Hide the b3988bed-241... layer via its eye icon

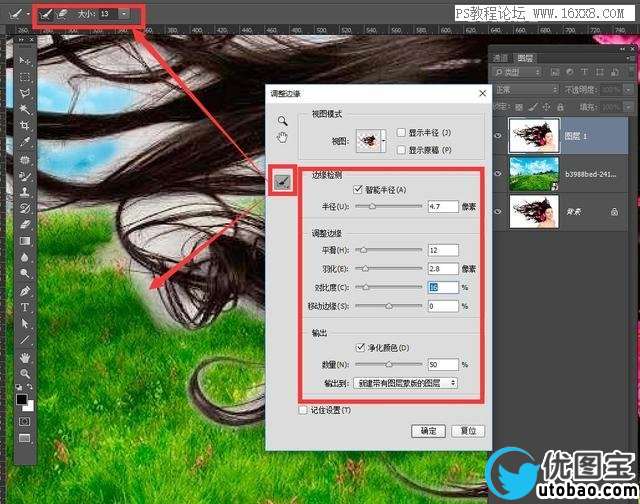[498, 173]
